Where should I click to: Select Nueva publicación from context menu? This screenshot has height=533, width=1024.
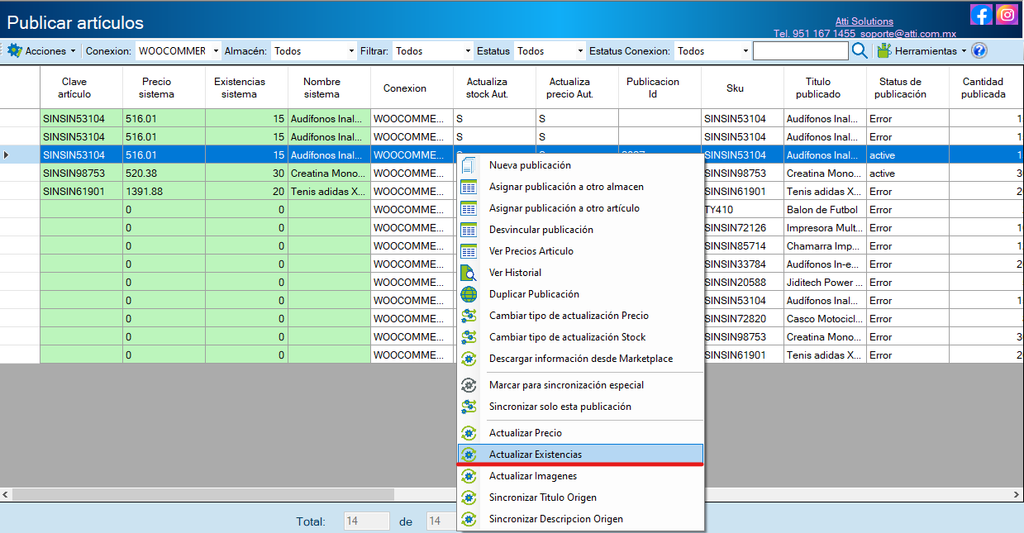tap(581, 166)
